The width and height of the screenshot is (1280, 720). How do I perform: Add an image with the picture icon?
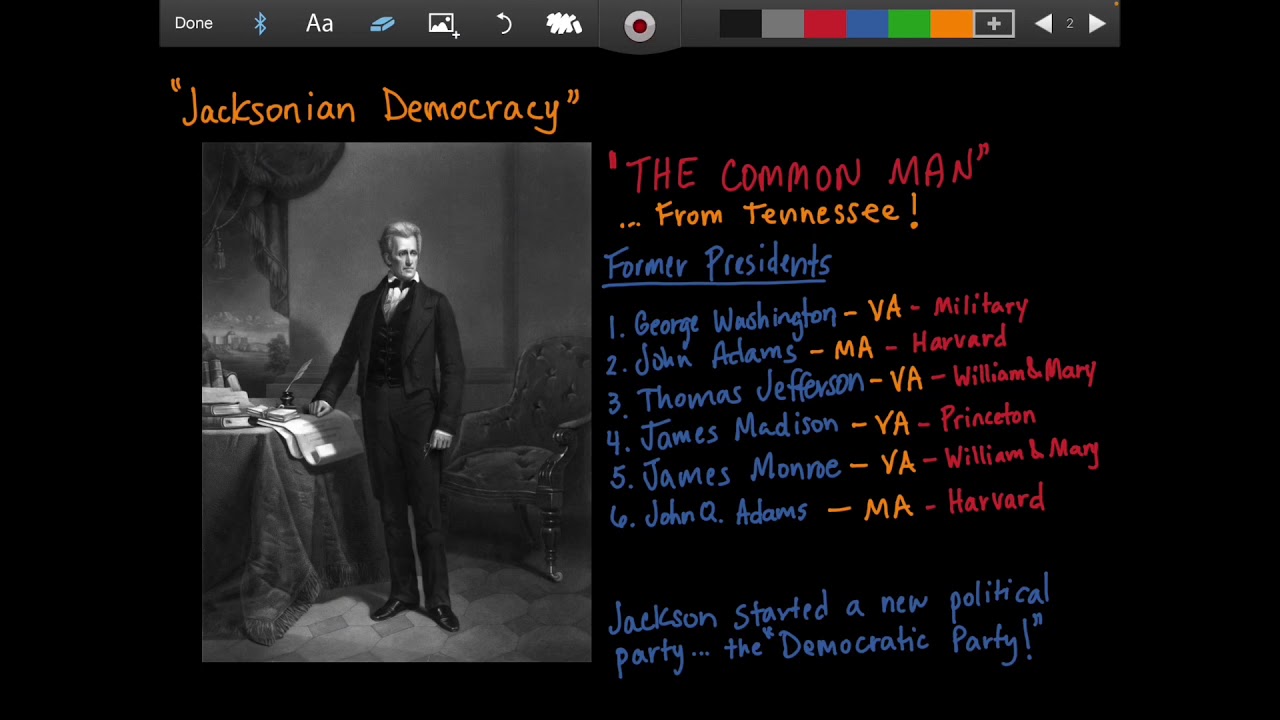tap(444, 24)
